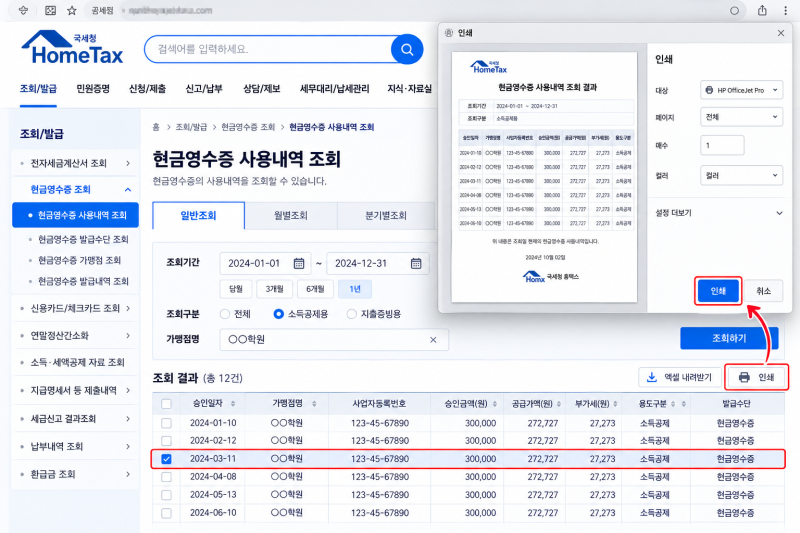Sort table by 승인금액(원) column arrows
The height and width of the screenshot is (533, 800).
(x=494, y=404)
